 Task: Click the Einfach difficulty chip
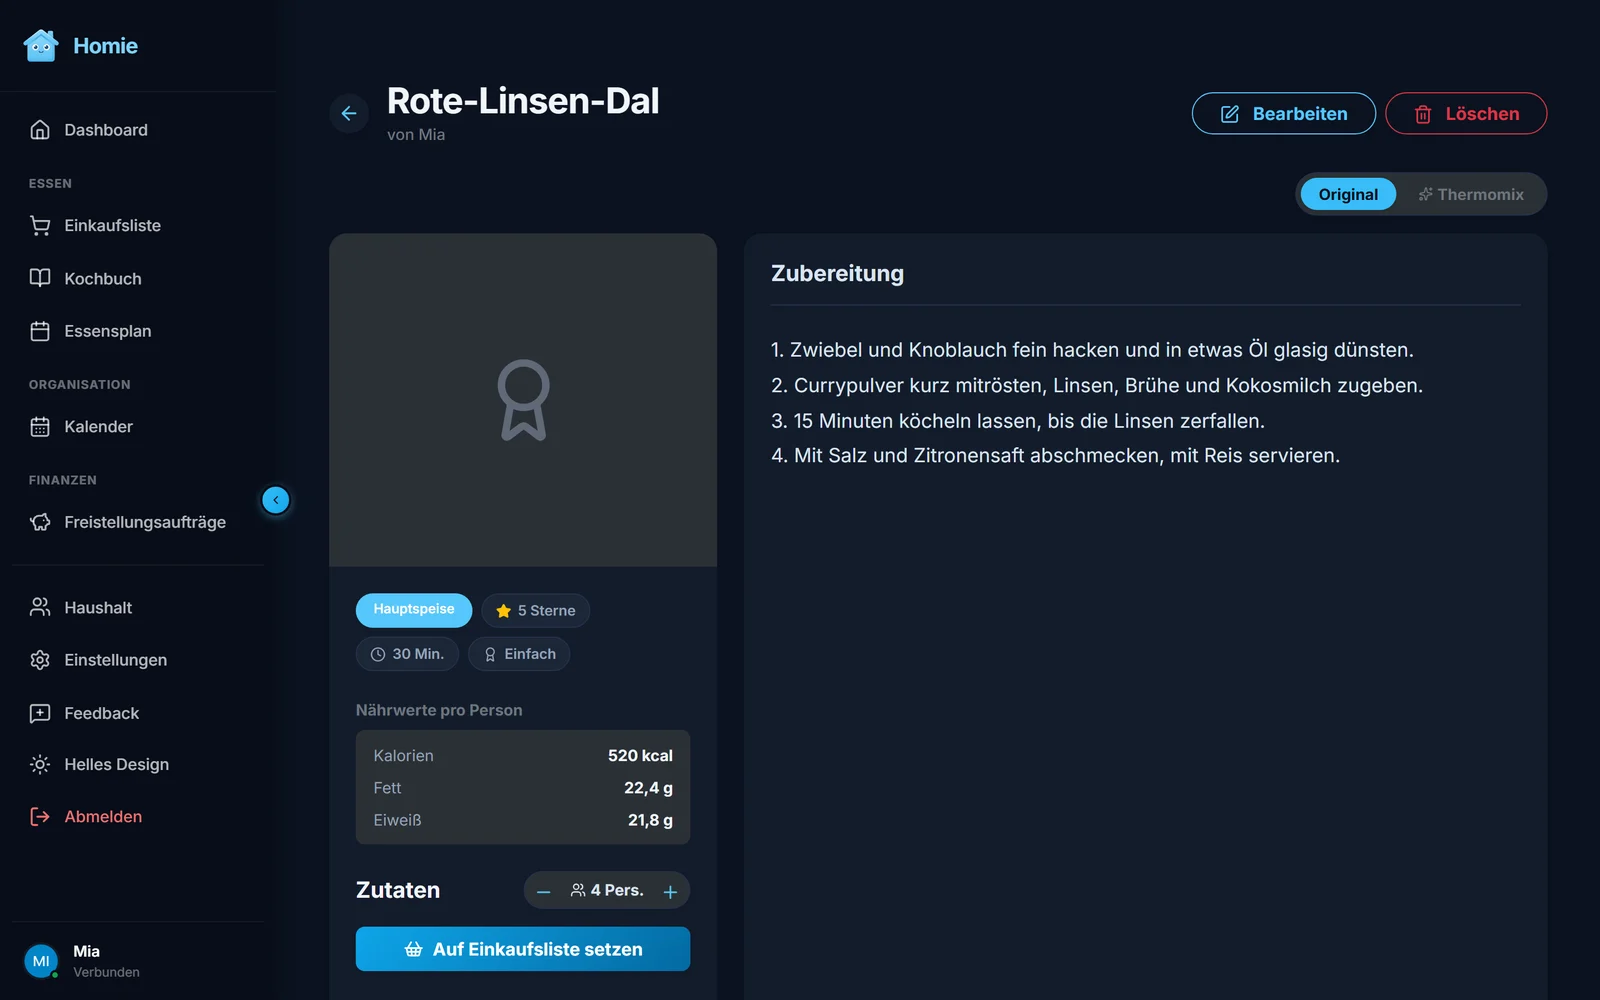point(519,654)
